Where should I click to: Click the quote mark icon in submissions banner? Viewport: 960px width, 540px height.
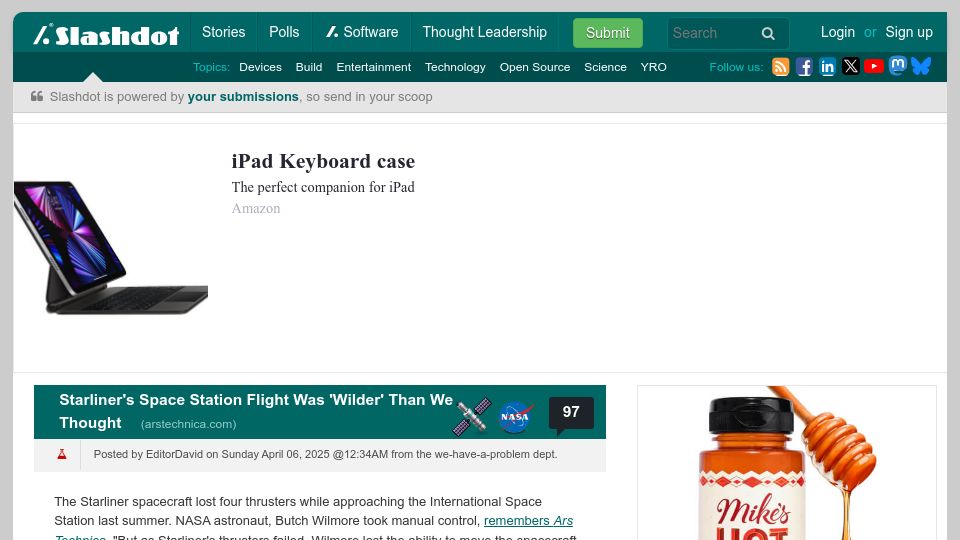pos(37,96)
